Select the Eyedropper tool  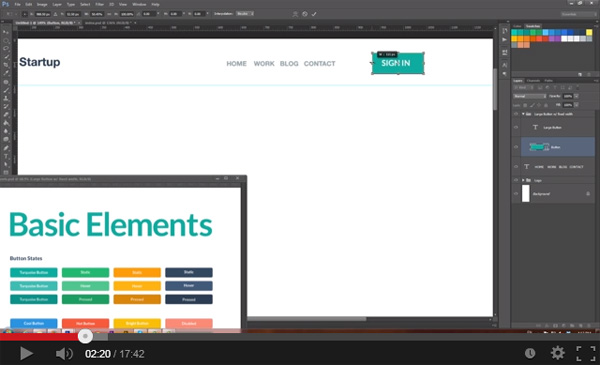tap(6, 73)
